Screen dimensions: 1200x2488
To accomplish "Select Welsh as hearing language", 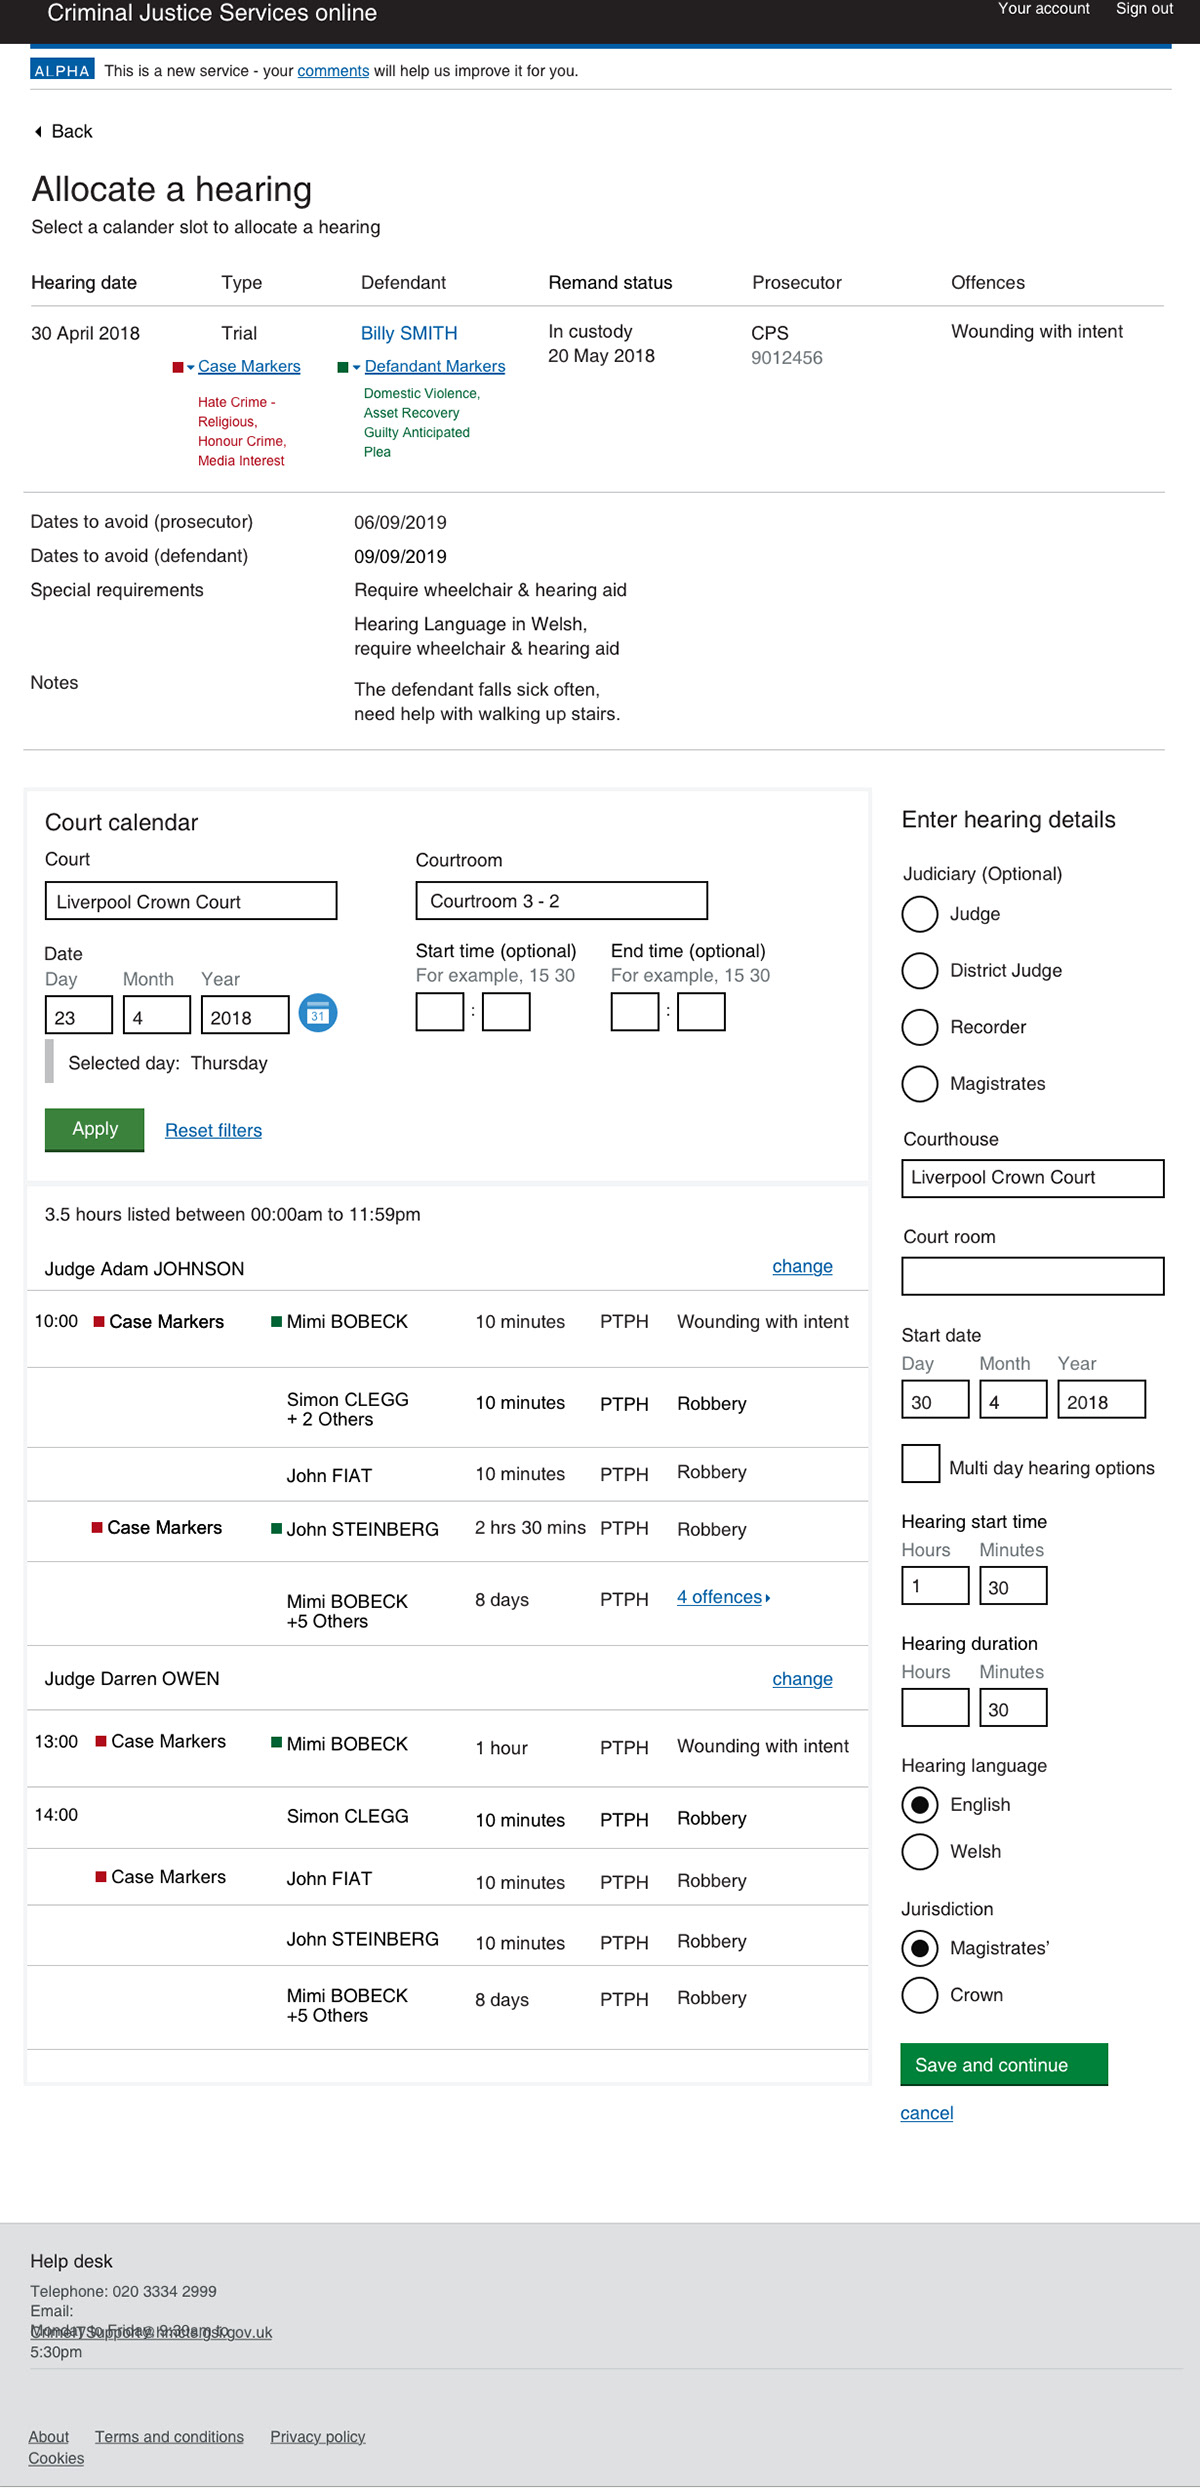I will pyautogui.click(x=920, y=1851).
